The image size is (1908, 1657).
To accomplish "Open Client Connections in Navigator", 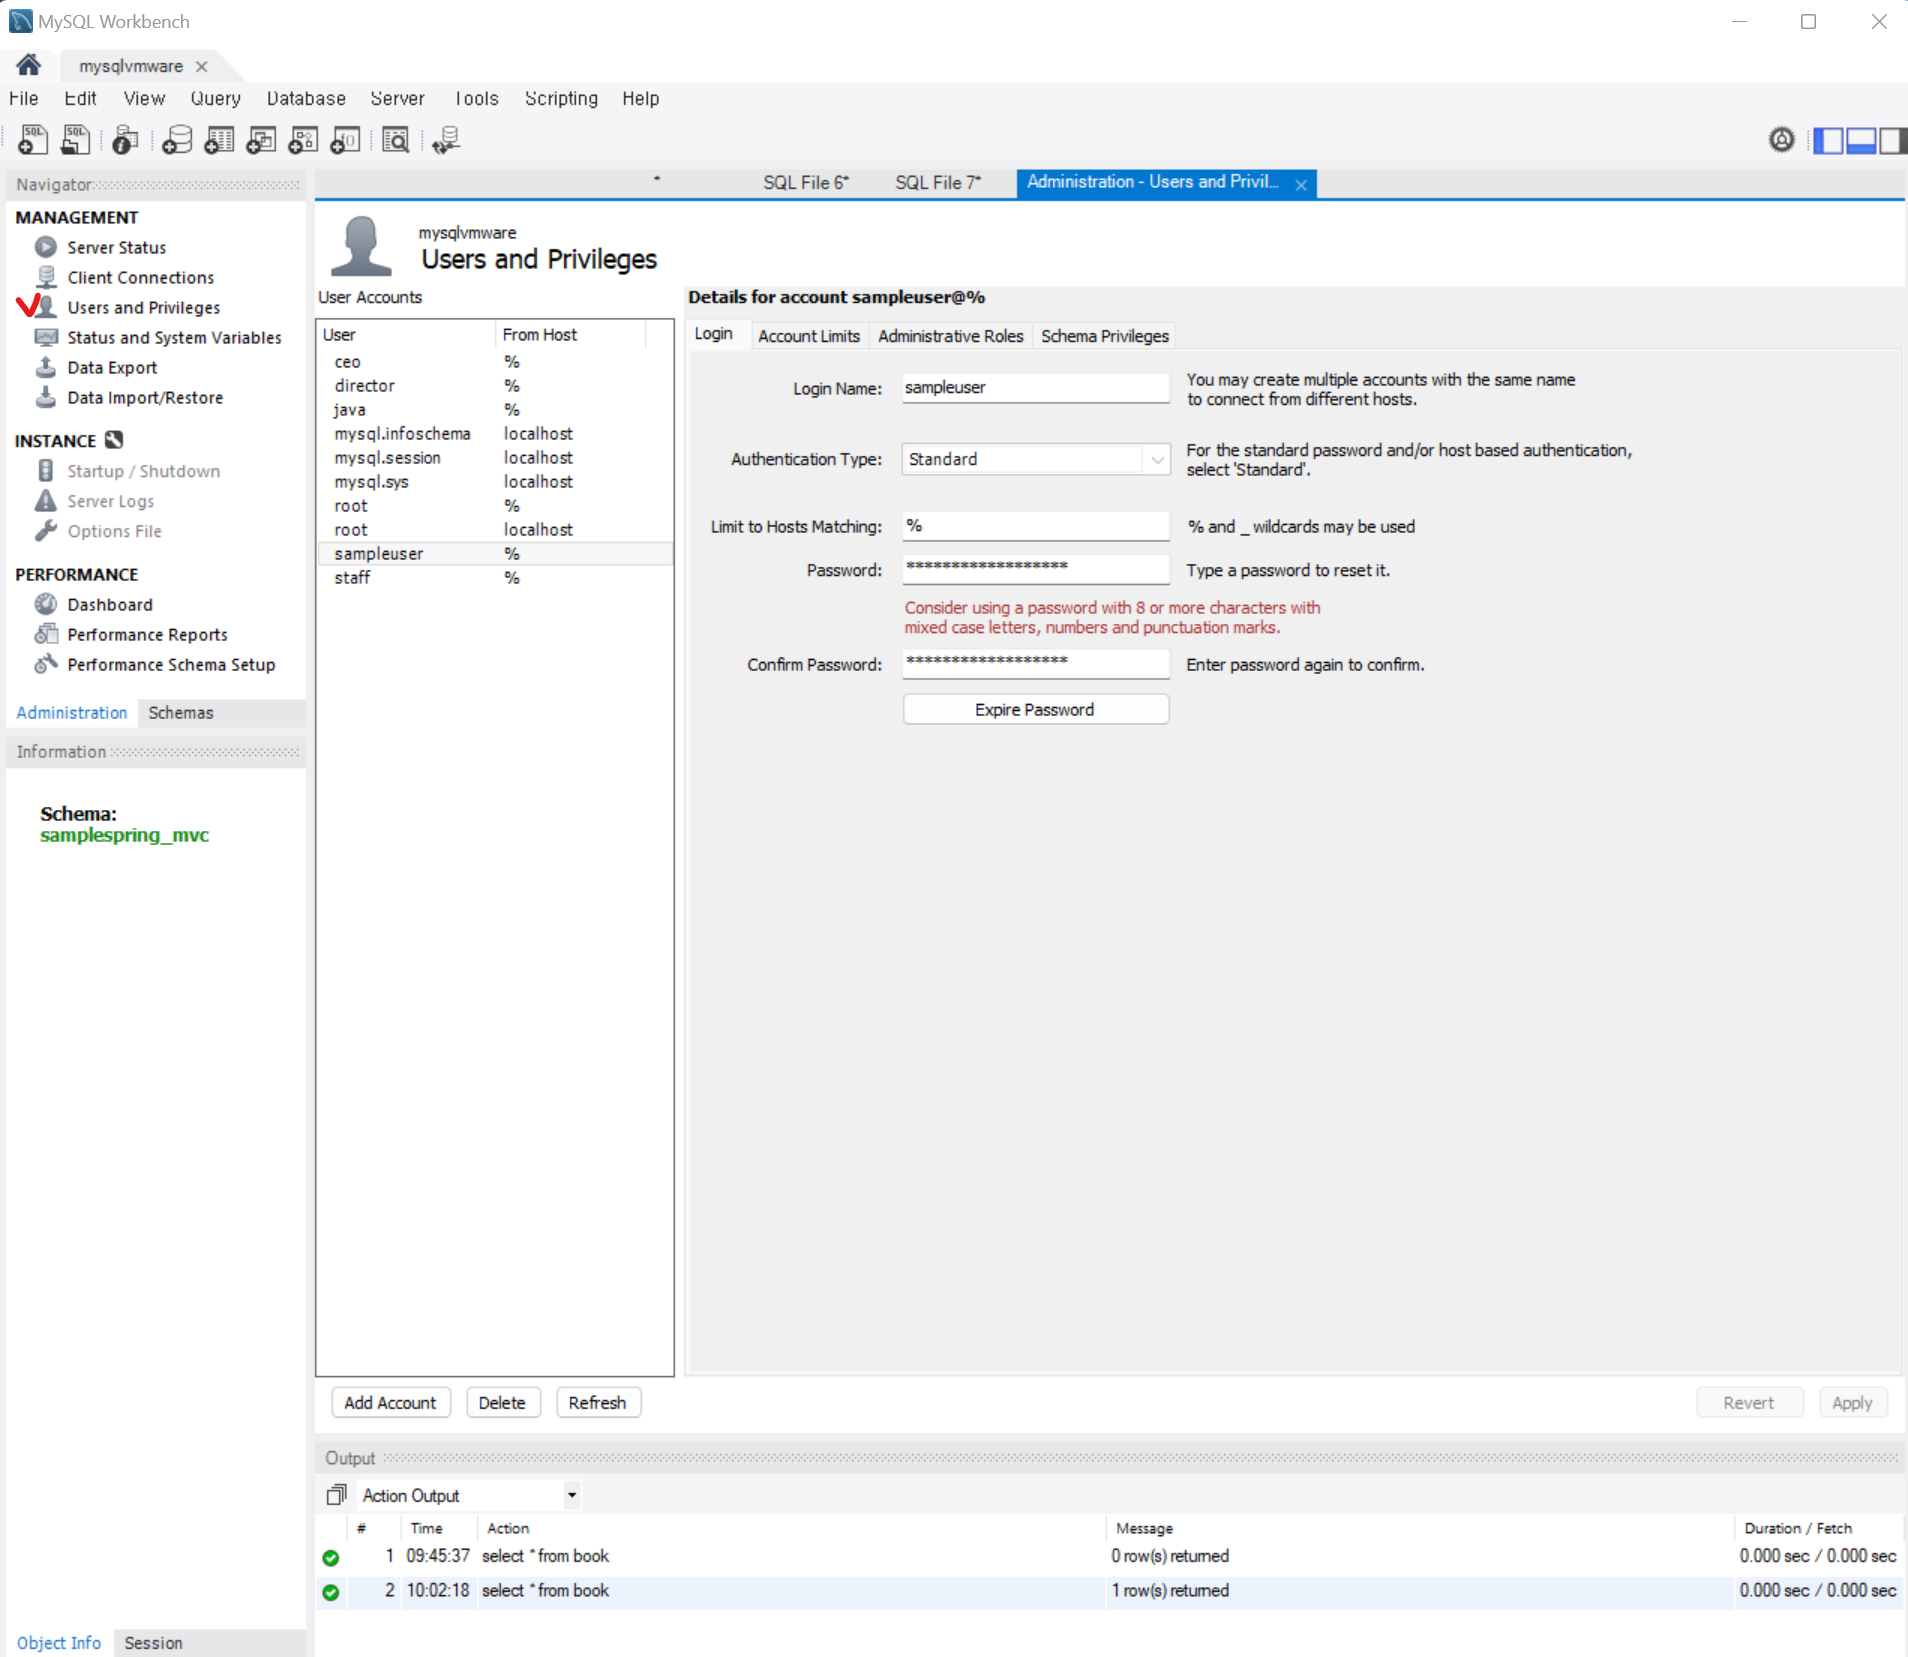I will [140, 277].
